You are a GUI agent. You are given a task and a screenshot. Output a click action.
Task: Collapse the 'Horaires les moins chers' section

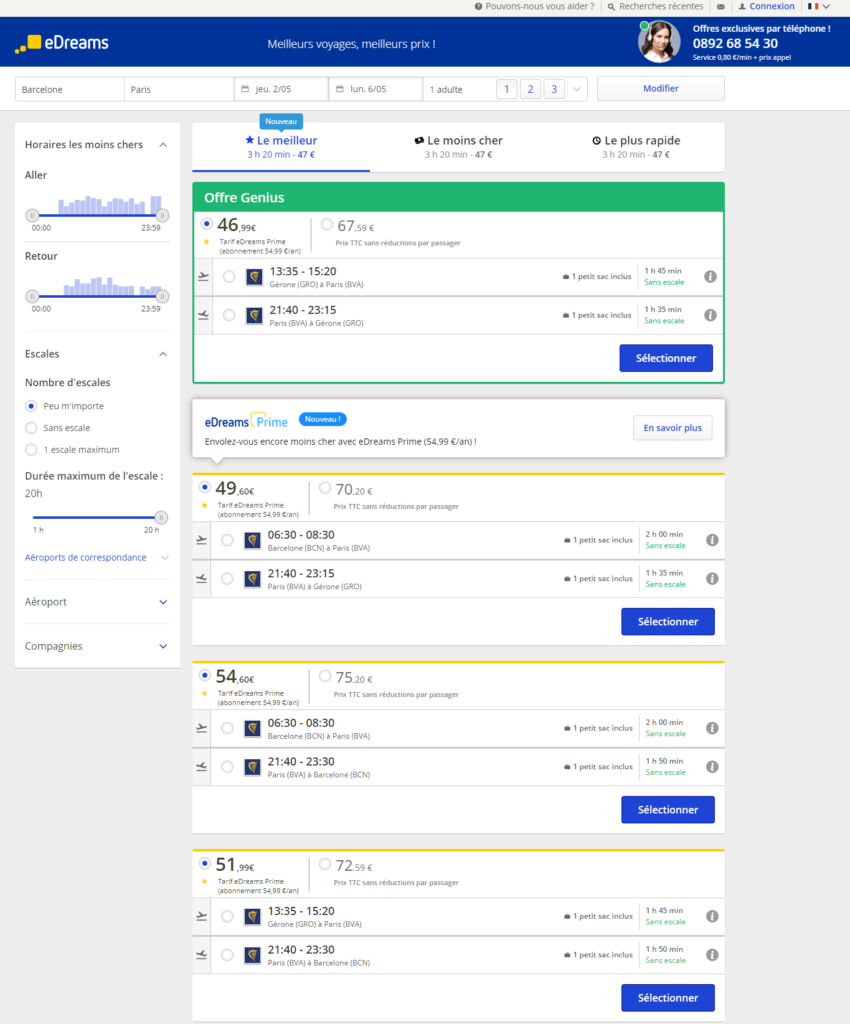click(x=163, y=145)
